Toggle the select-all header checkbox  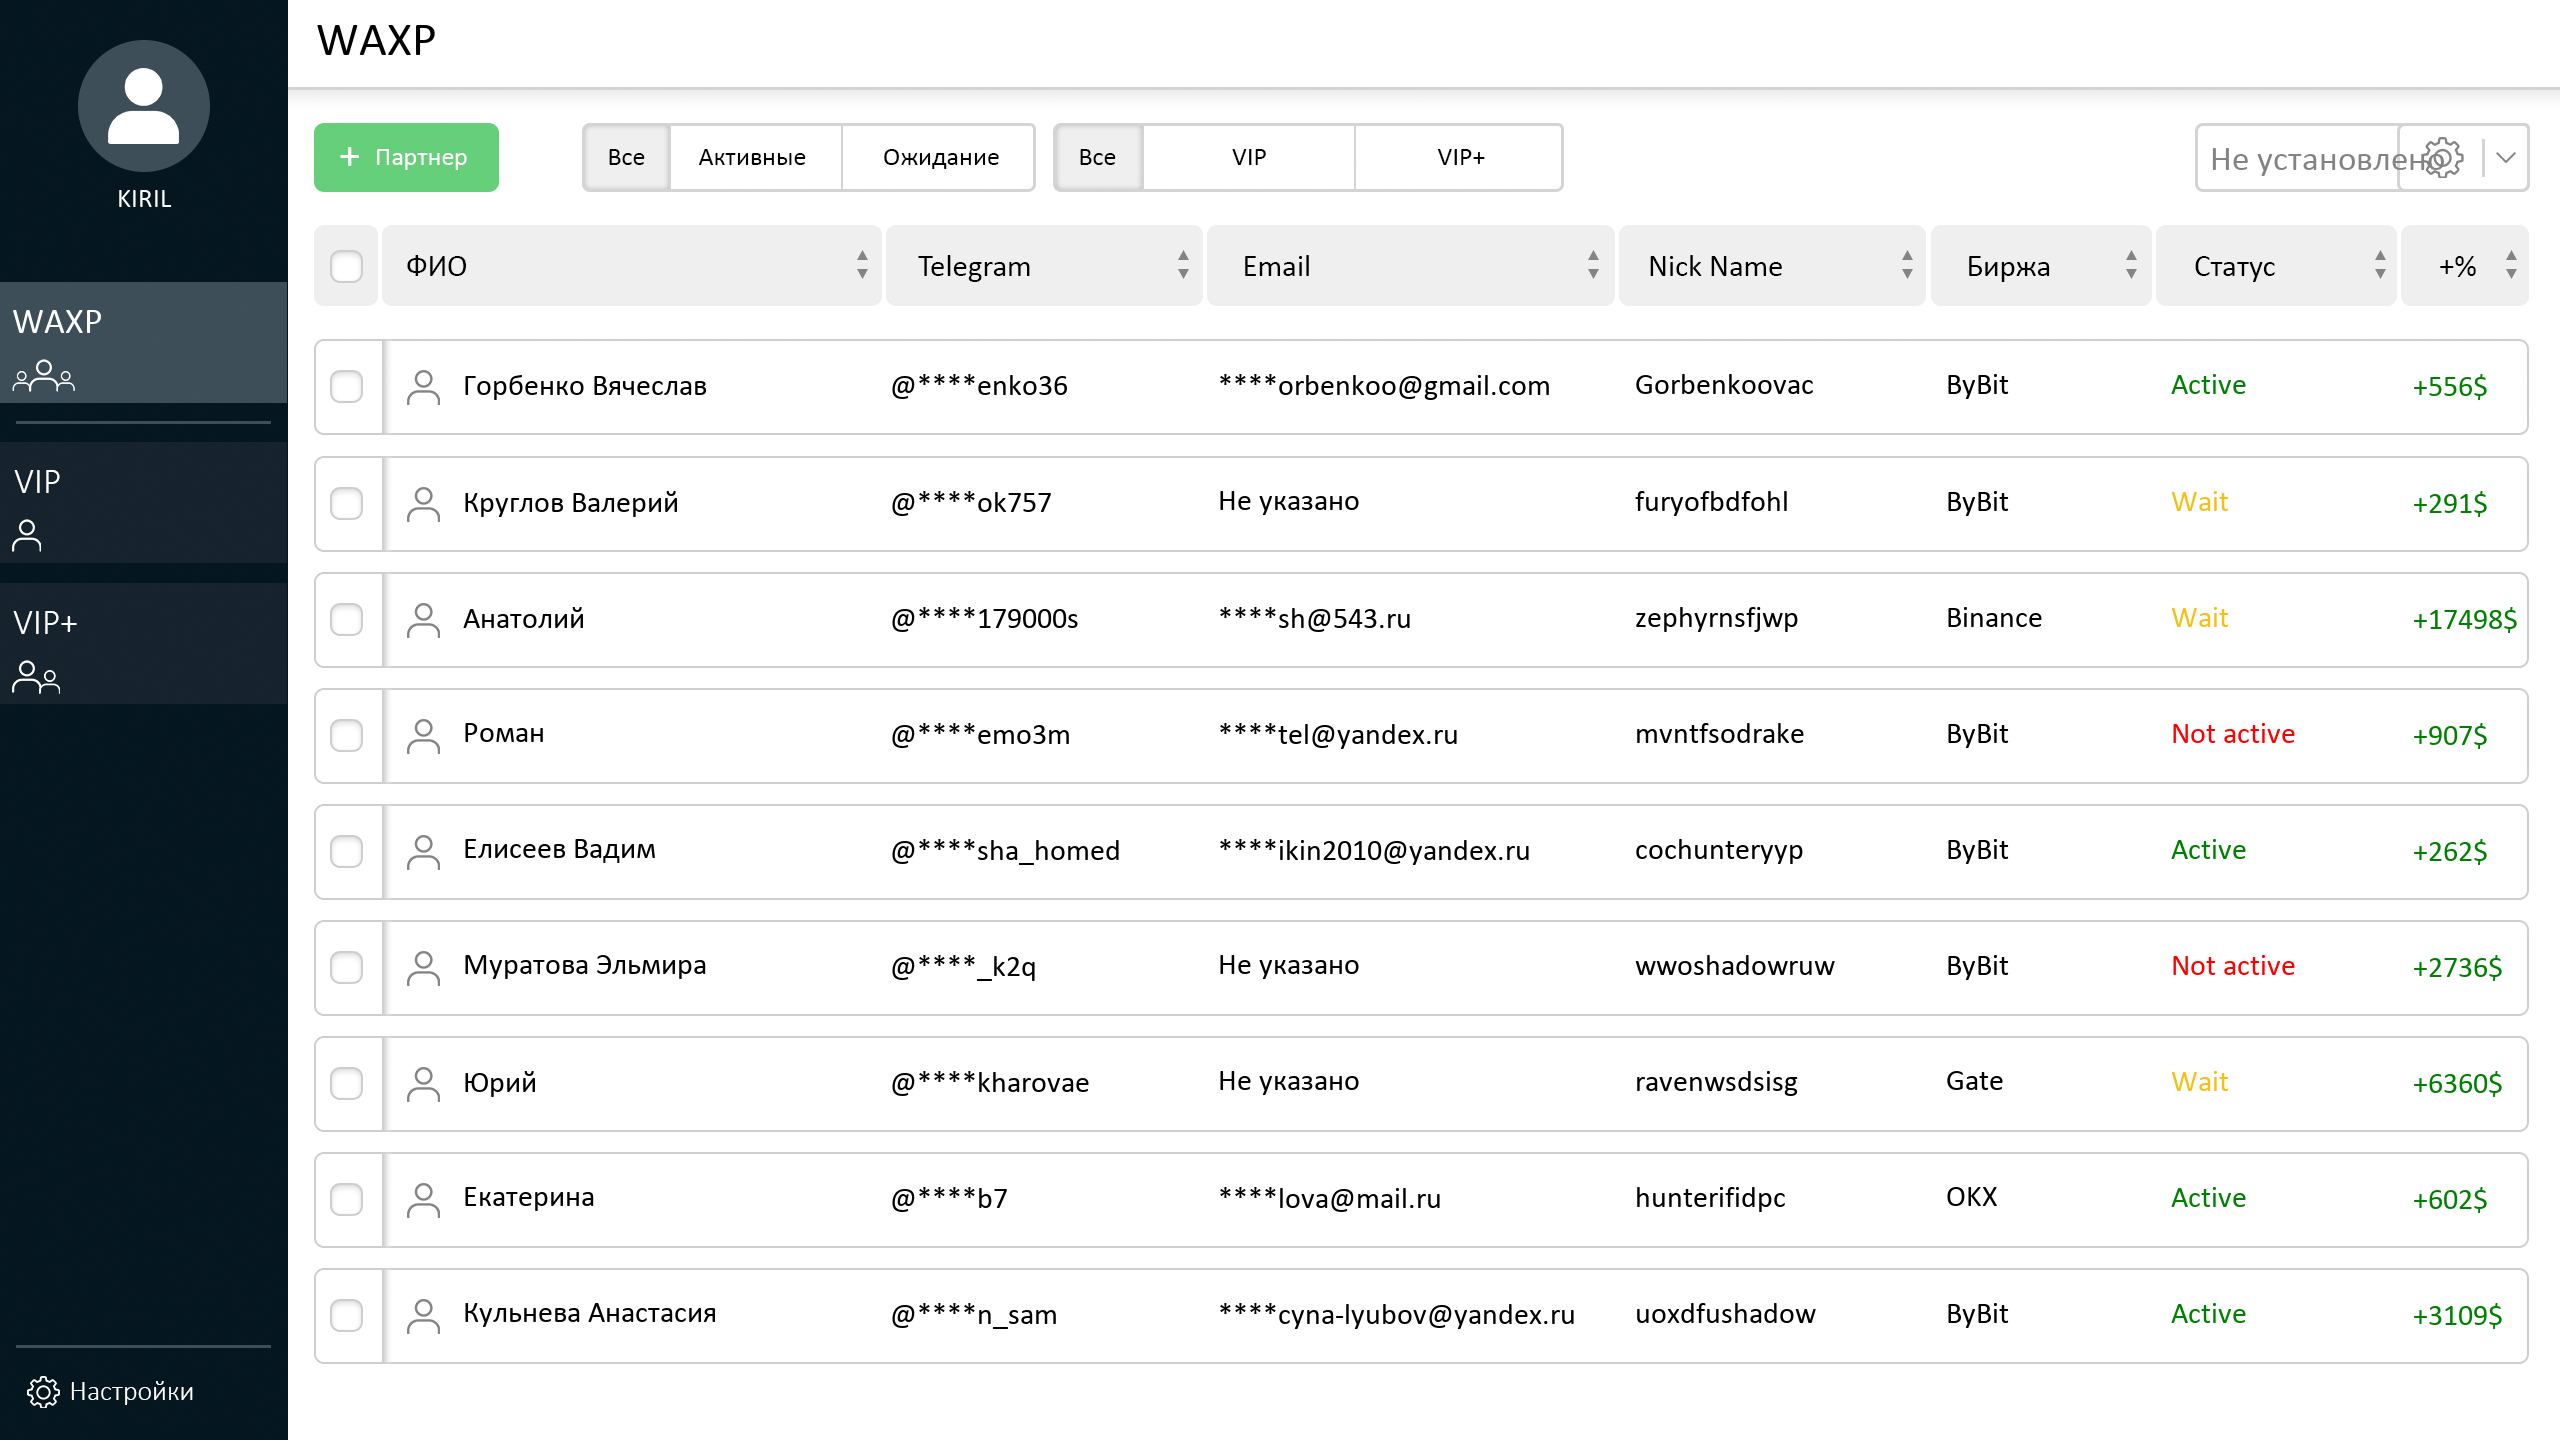(346, 266)
